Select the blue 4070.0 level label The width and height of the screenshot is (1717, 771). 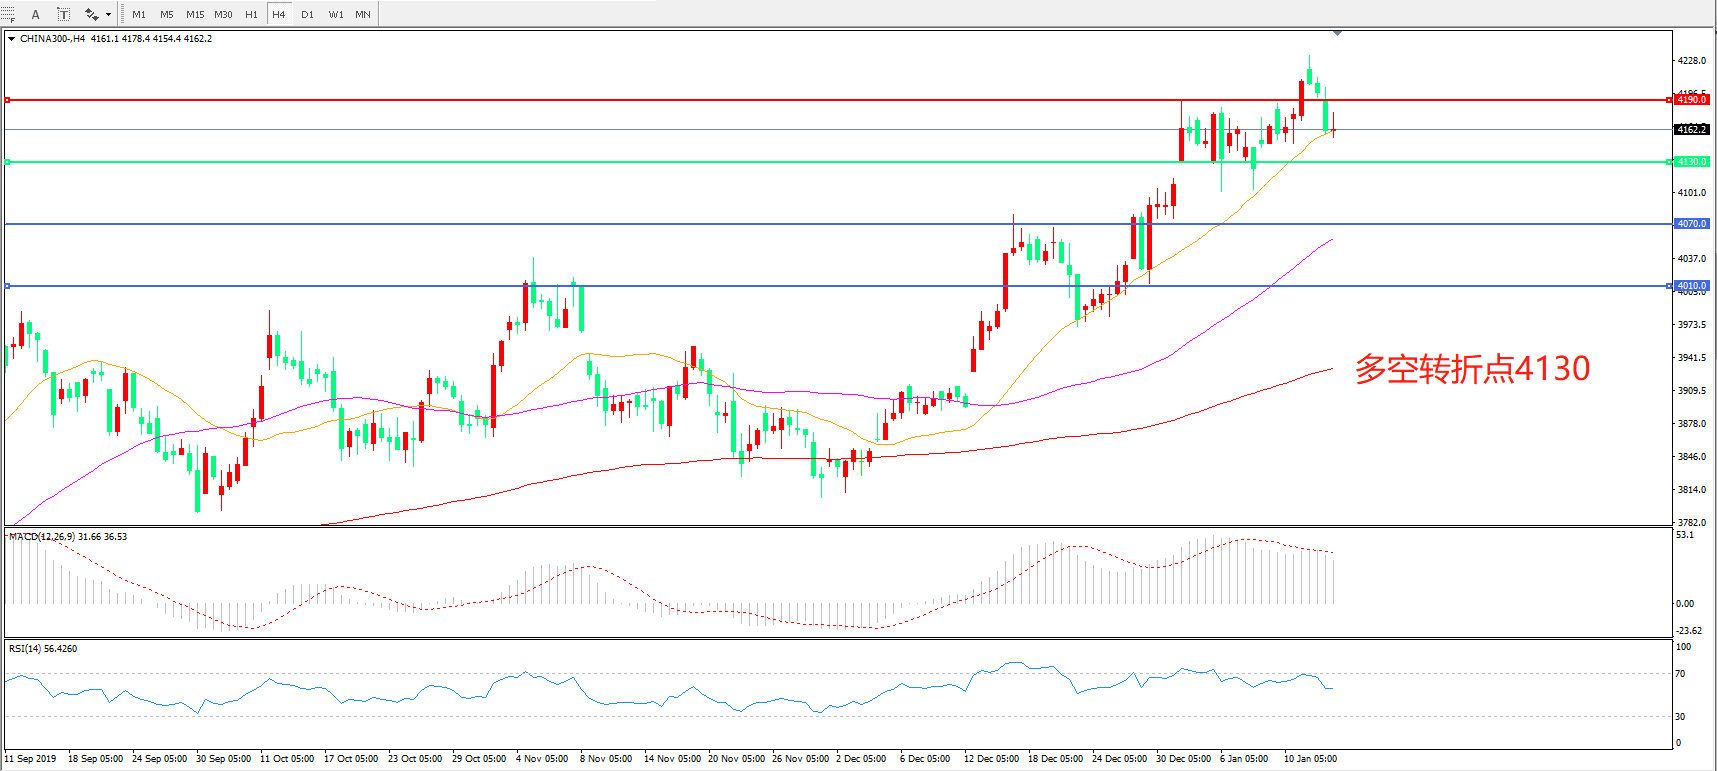(x=1692, y=224)
